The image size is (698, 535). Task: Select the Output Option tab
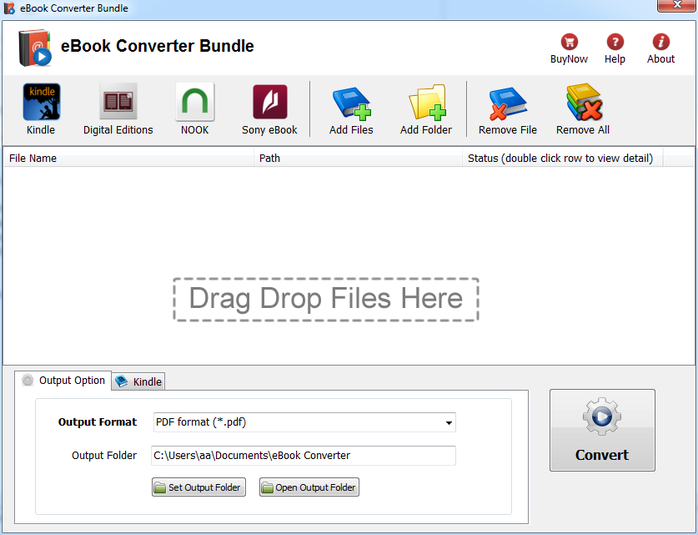63,381
